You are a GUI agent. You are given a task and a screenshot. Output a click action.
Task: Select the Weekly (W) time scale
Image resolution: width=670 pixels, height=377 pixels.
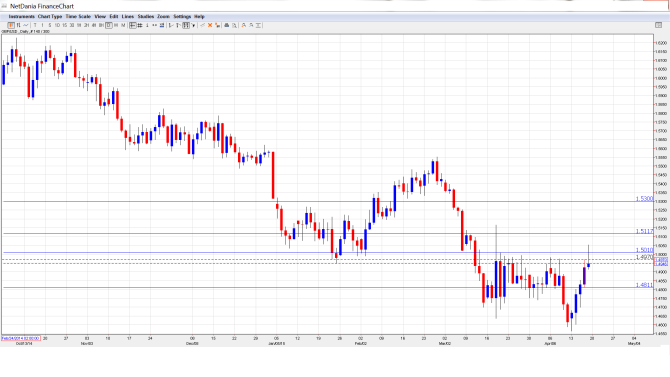pyautogui.click(x=116, y=26)
